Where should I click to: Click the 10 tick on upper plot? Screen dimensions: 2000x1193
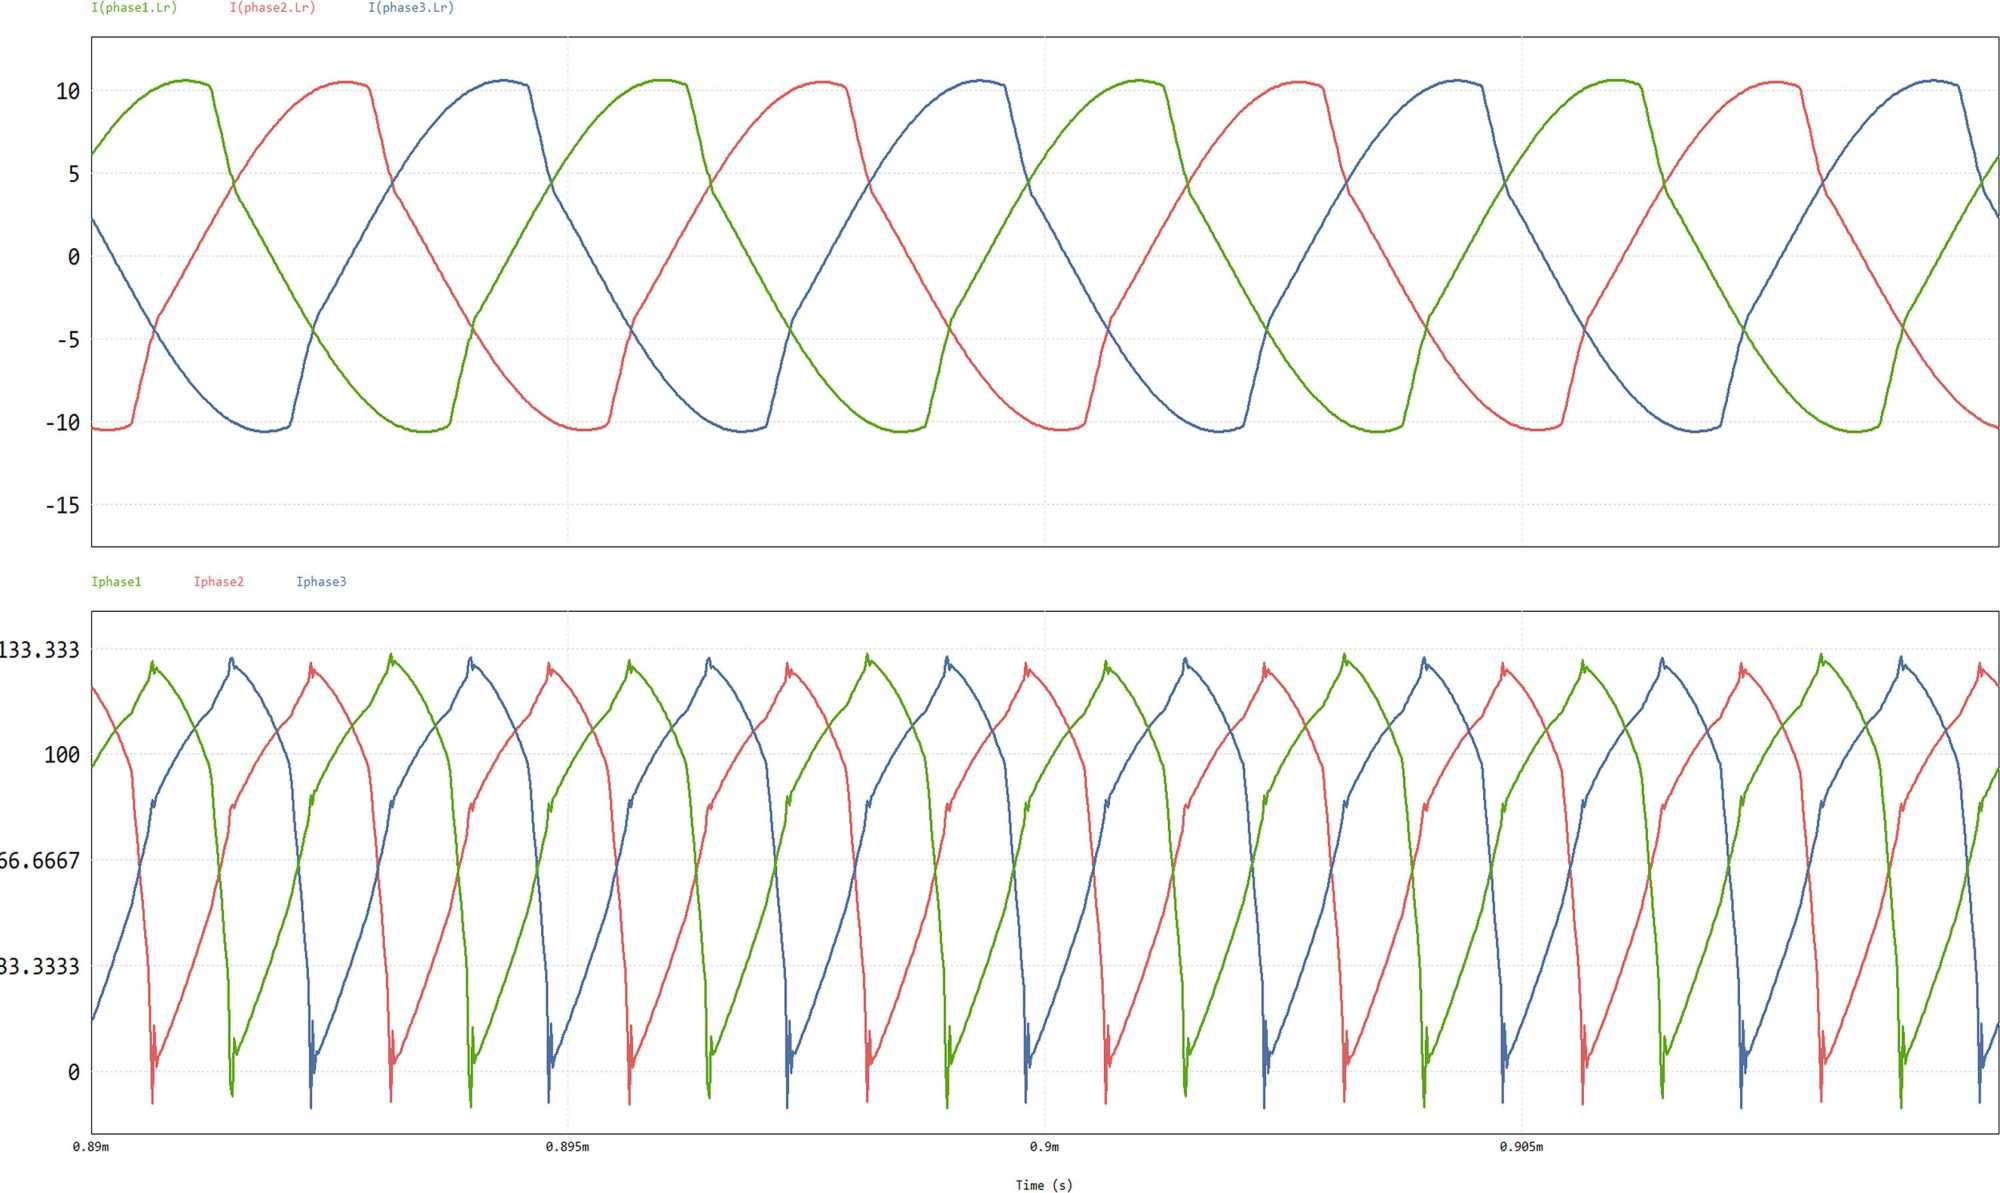point(67,92)
